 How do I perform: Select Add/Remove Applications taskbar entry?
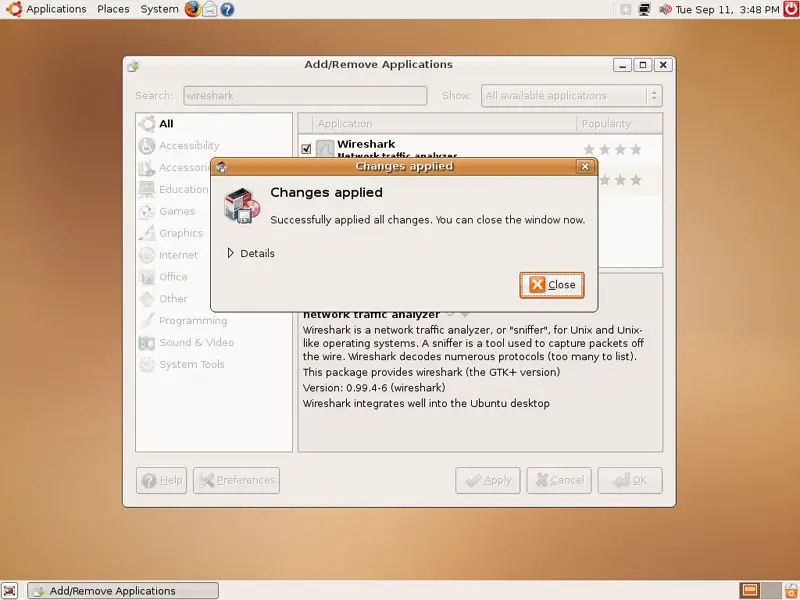(x=123, y=590)
